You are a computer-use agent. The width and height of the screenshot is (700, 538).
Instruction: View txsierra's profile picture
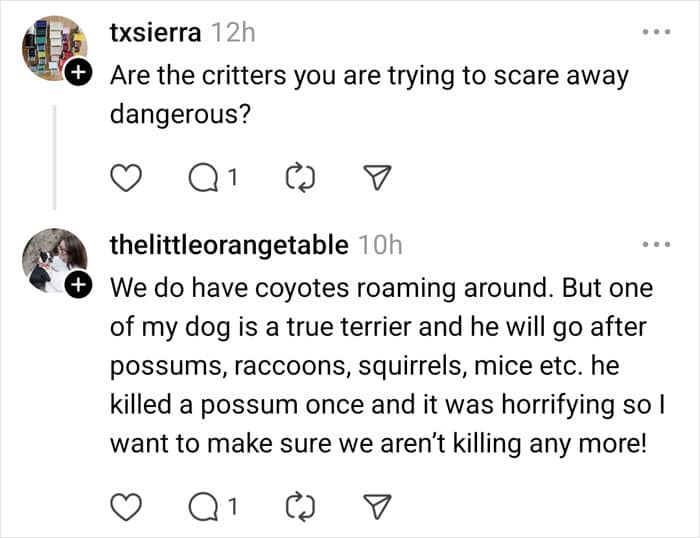click(53, 48)
